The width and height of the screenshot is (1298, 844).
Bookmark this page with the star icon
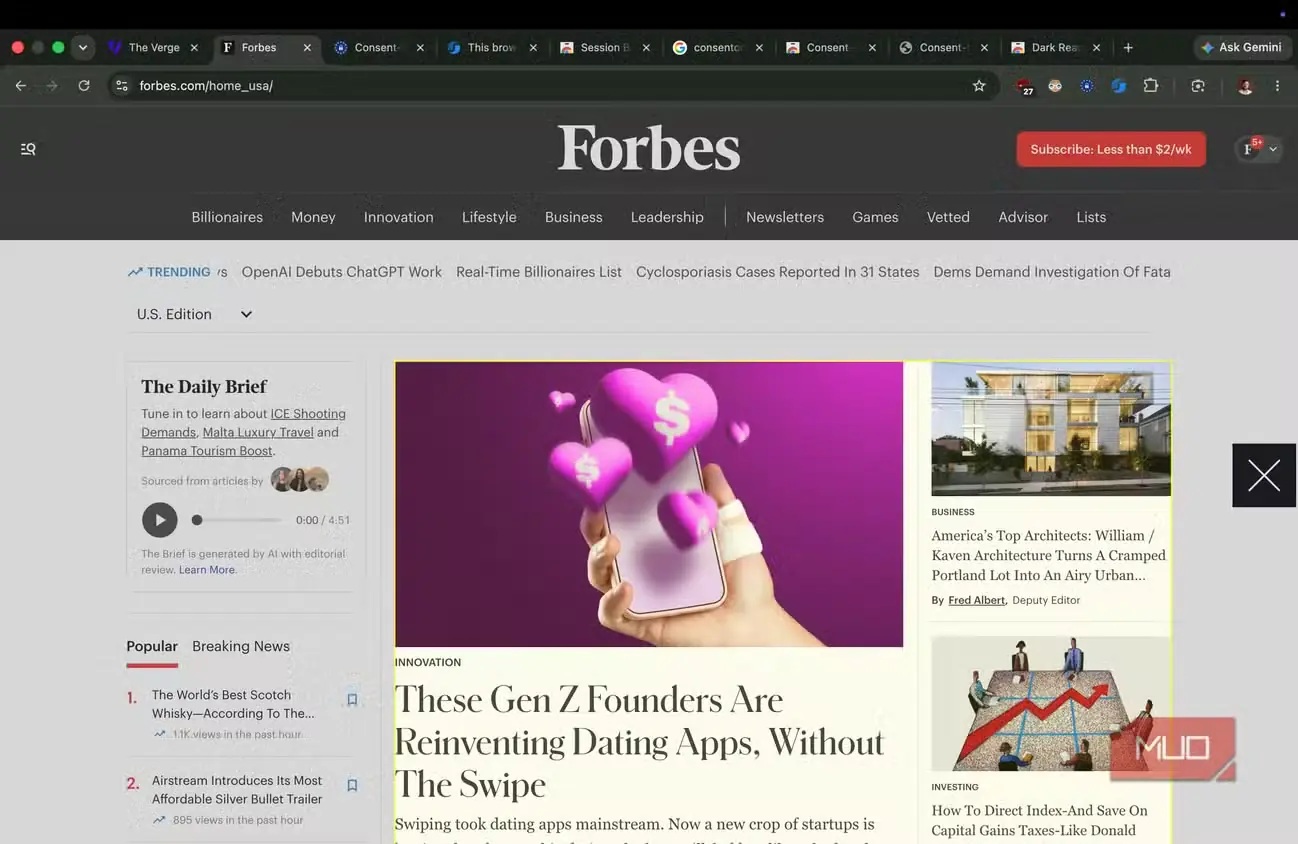coord(979,86)
